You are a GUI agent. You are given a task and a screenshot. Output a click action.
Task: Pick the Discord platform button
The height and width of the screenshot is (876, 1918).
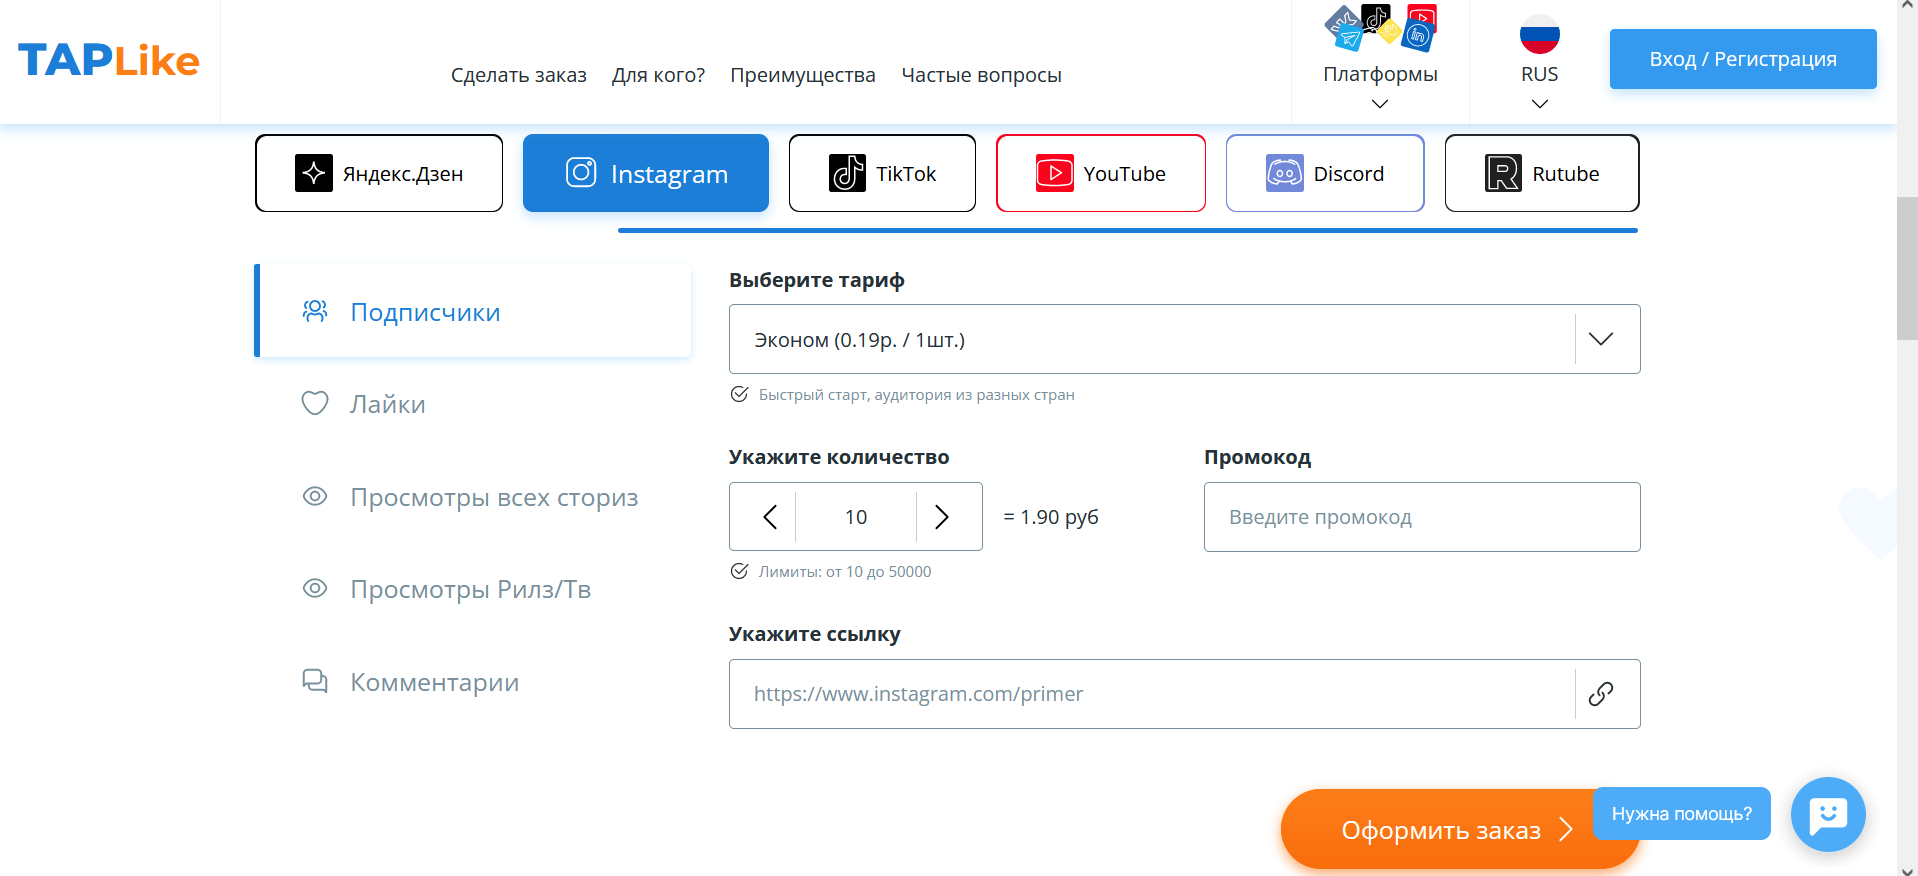pos(1324,174)
